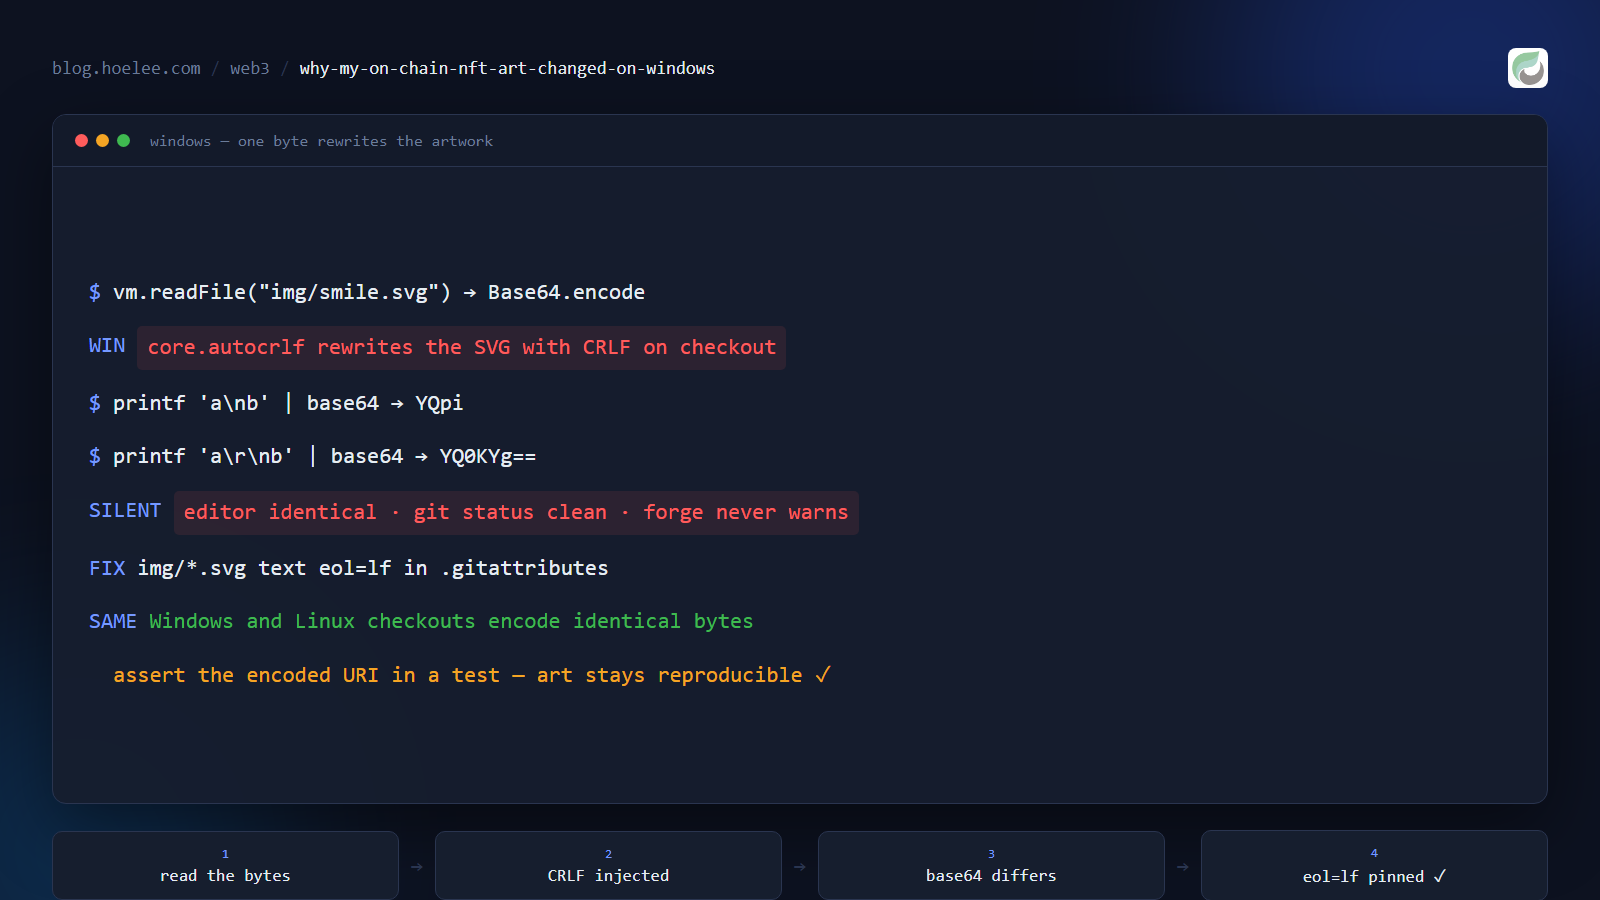The width and height of the screenshot is (1600, 900).
Task: Click the FIX line mentioning .gitattributes
Action: coord(348,568)
